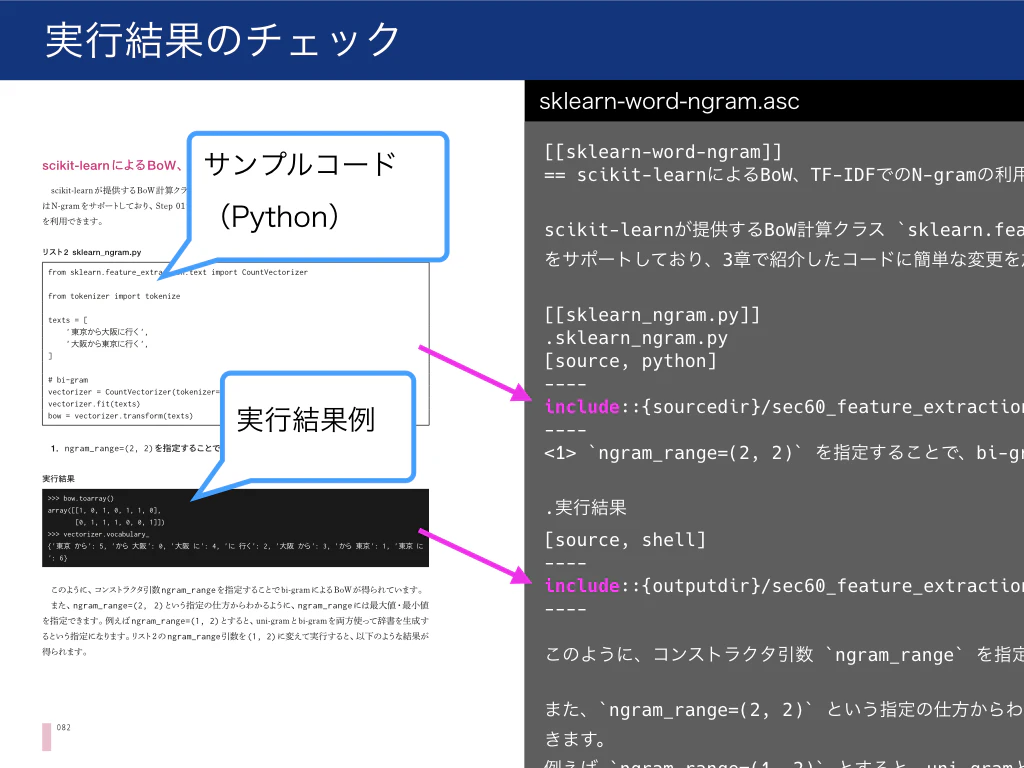Click the '[source, shell]' attribute line
Screen dimensions: 1024x768
pyautogui.click(x=625, y=540)
